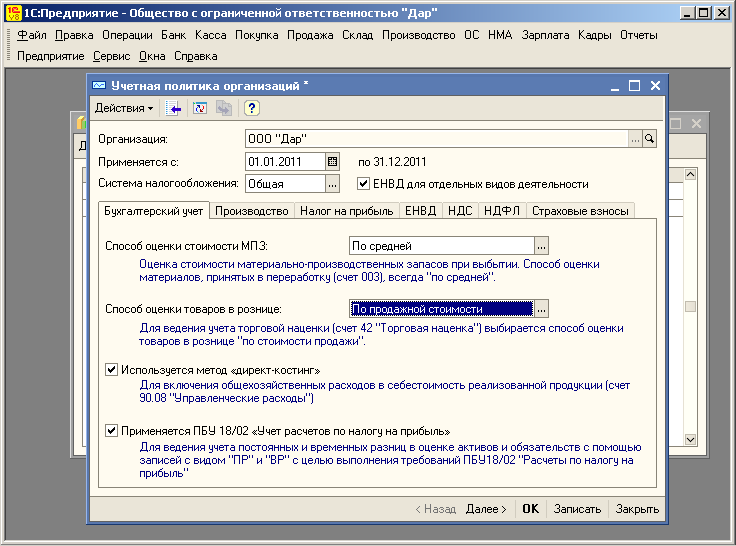Click Закрыть to close the form
Image resolution: width=736 pixels, height=546 pixels.
(x=637, y=509)
